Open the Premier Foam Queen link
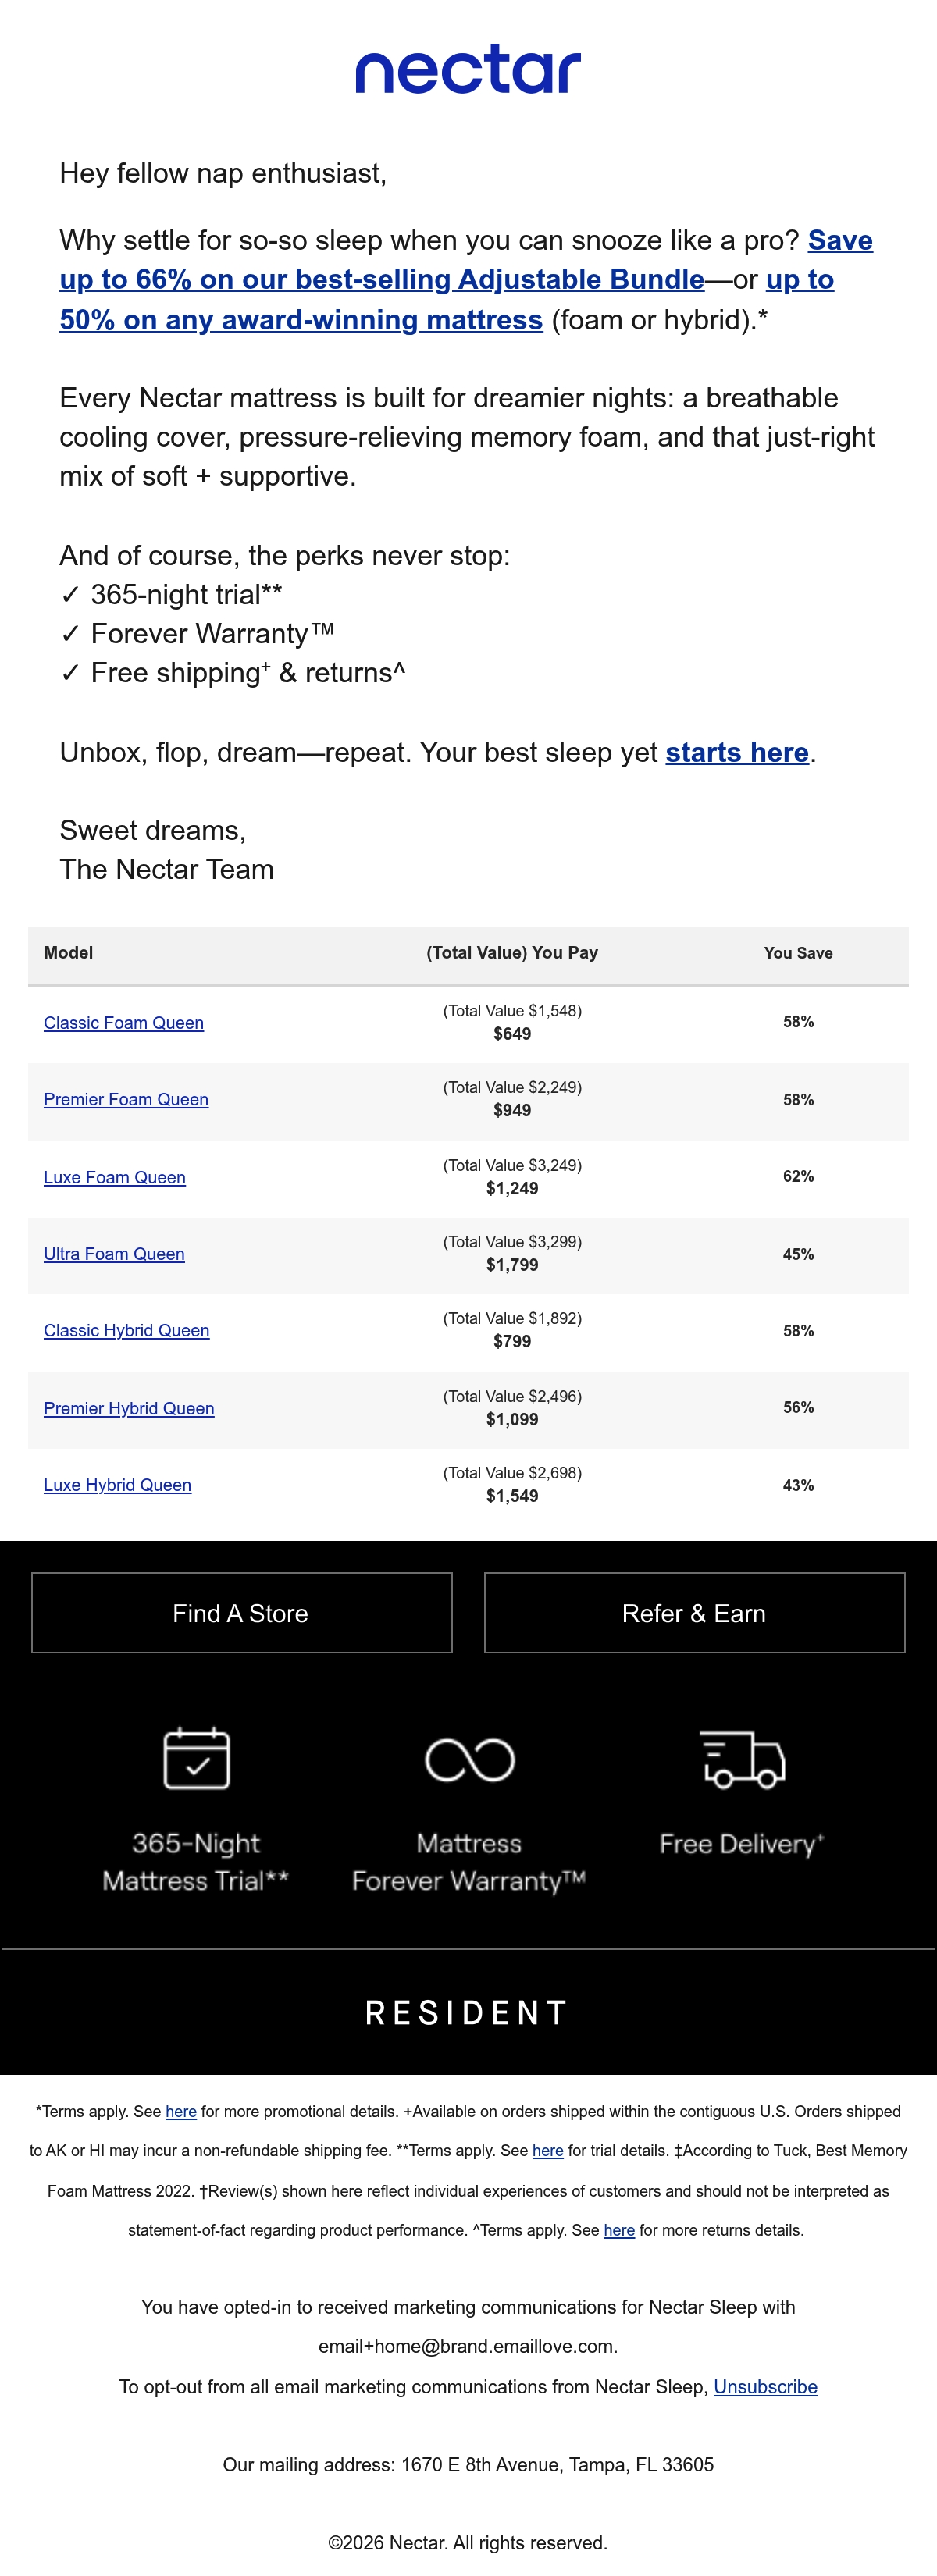 pos(126,1099)
